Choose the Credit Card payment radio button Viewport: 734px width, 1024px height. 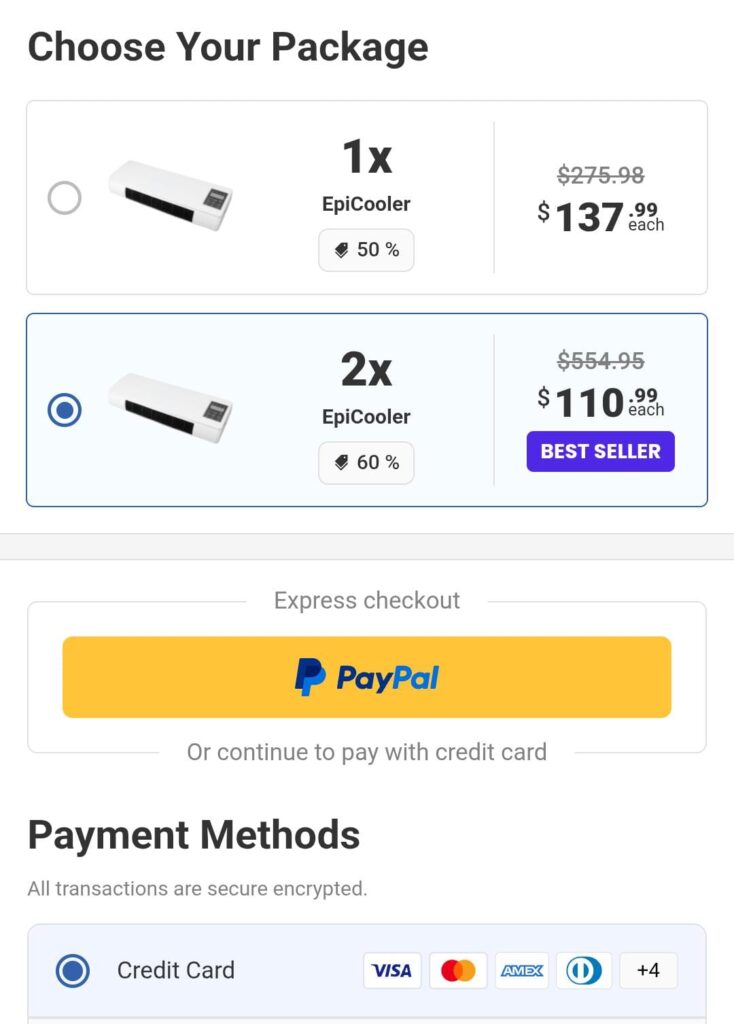pos(73,970)
